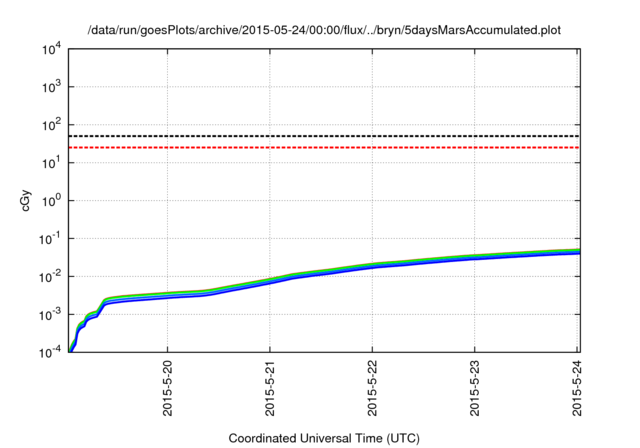Click the red dashed threshold line

324,147
